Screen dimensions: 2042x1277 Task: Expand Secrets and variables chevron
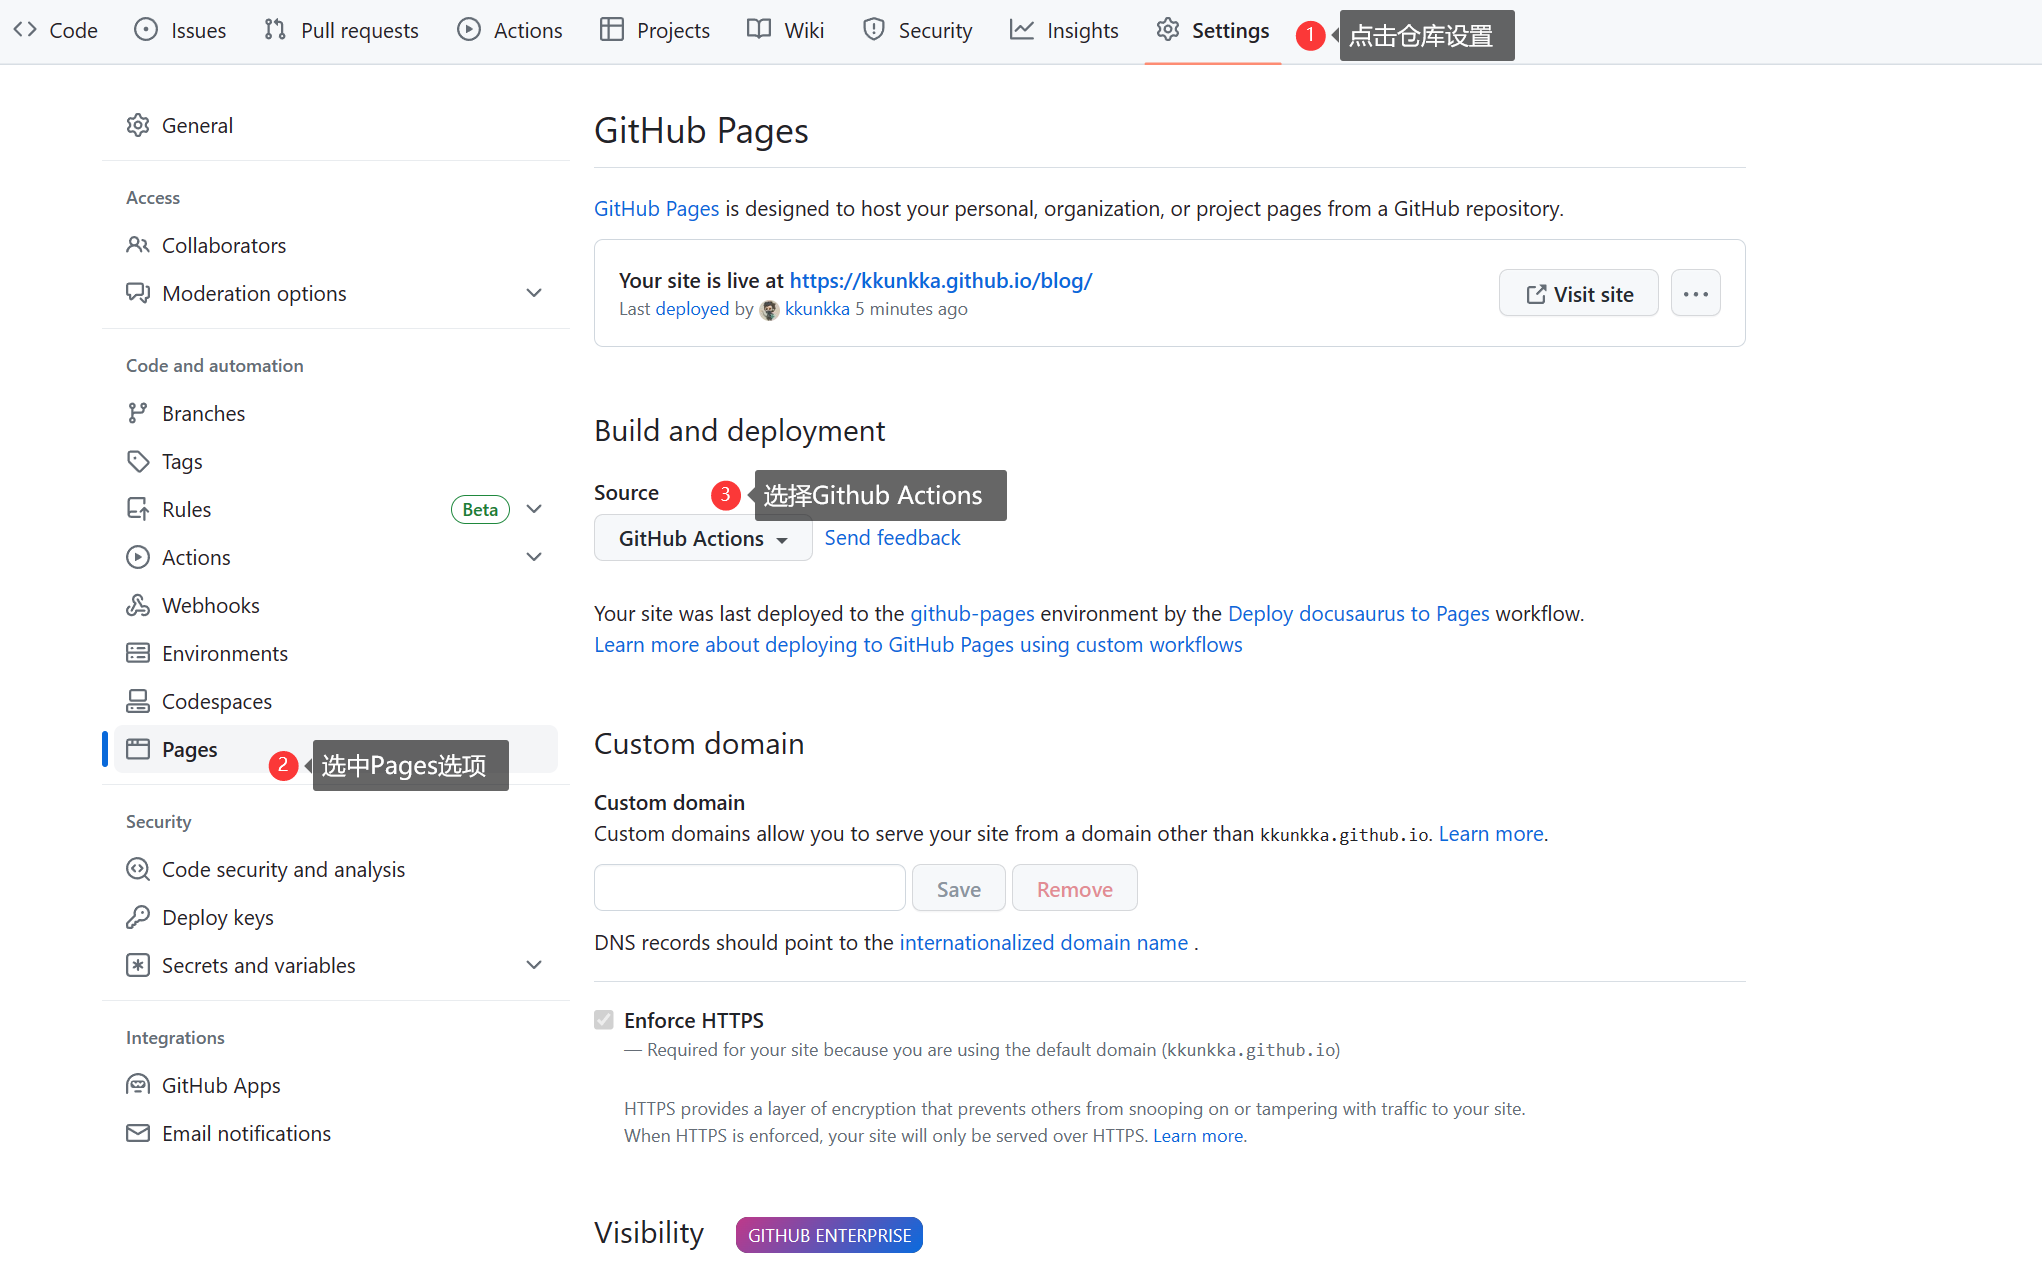coord(534,965)
